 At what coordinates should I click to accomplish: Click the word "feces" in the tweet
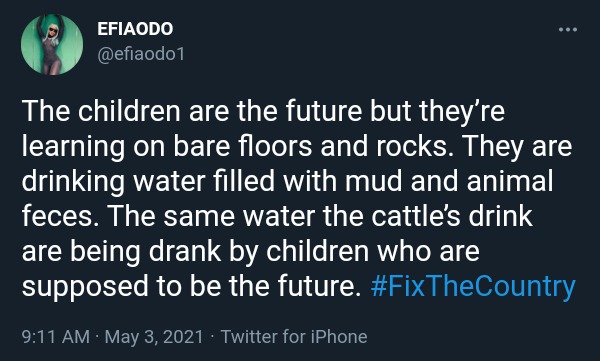[x=57, y=217]
